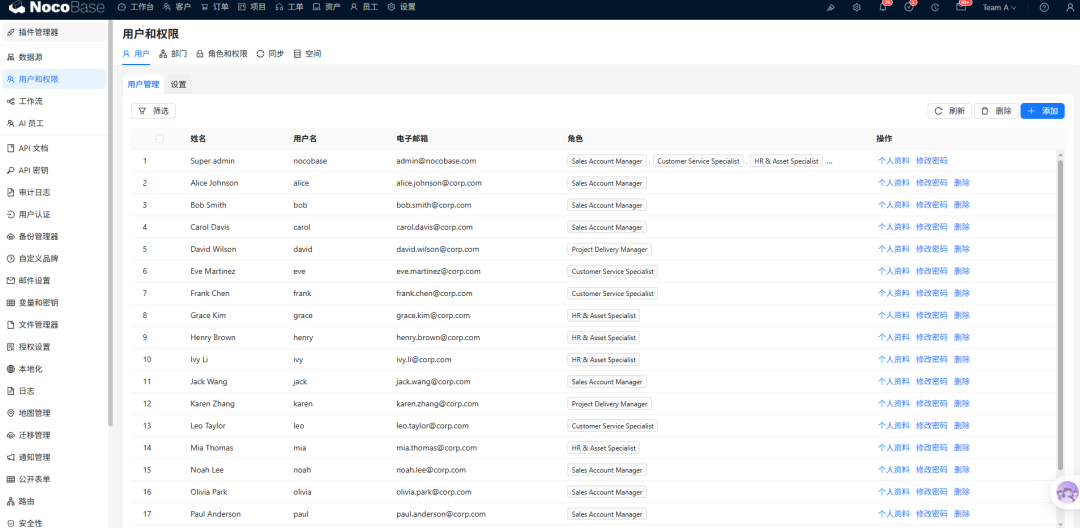Switch to the 角色和权限 tab
The width and height of the screenshot is (1080, 528).
tap(222, 54)
